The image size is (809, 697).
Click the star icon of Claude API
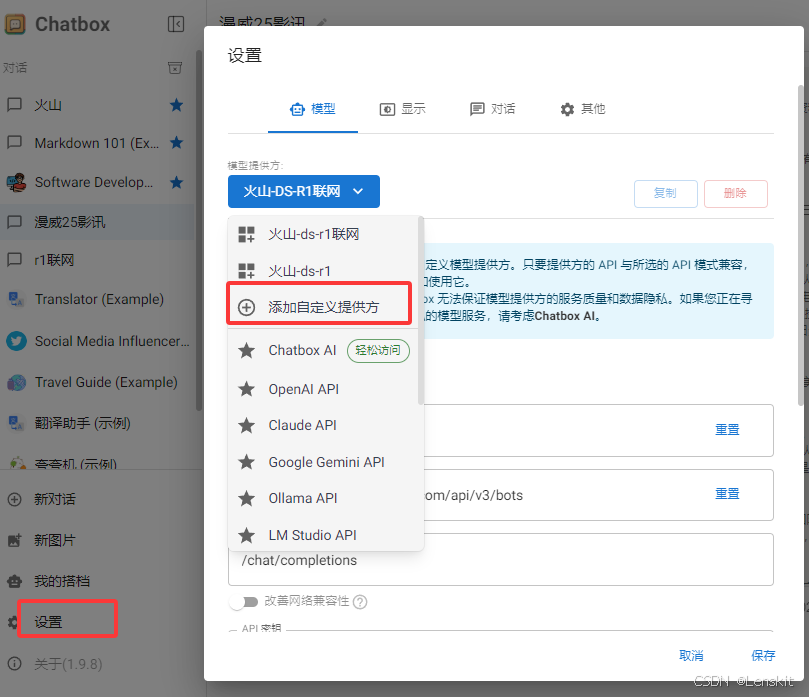pyautogui.click(x=246, y=425)
